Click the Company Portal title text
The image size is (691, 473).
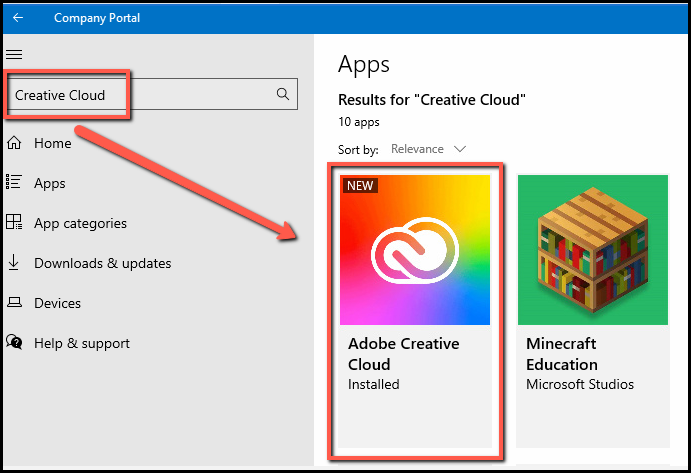(x=97, y=18)
